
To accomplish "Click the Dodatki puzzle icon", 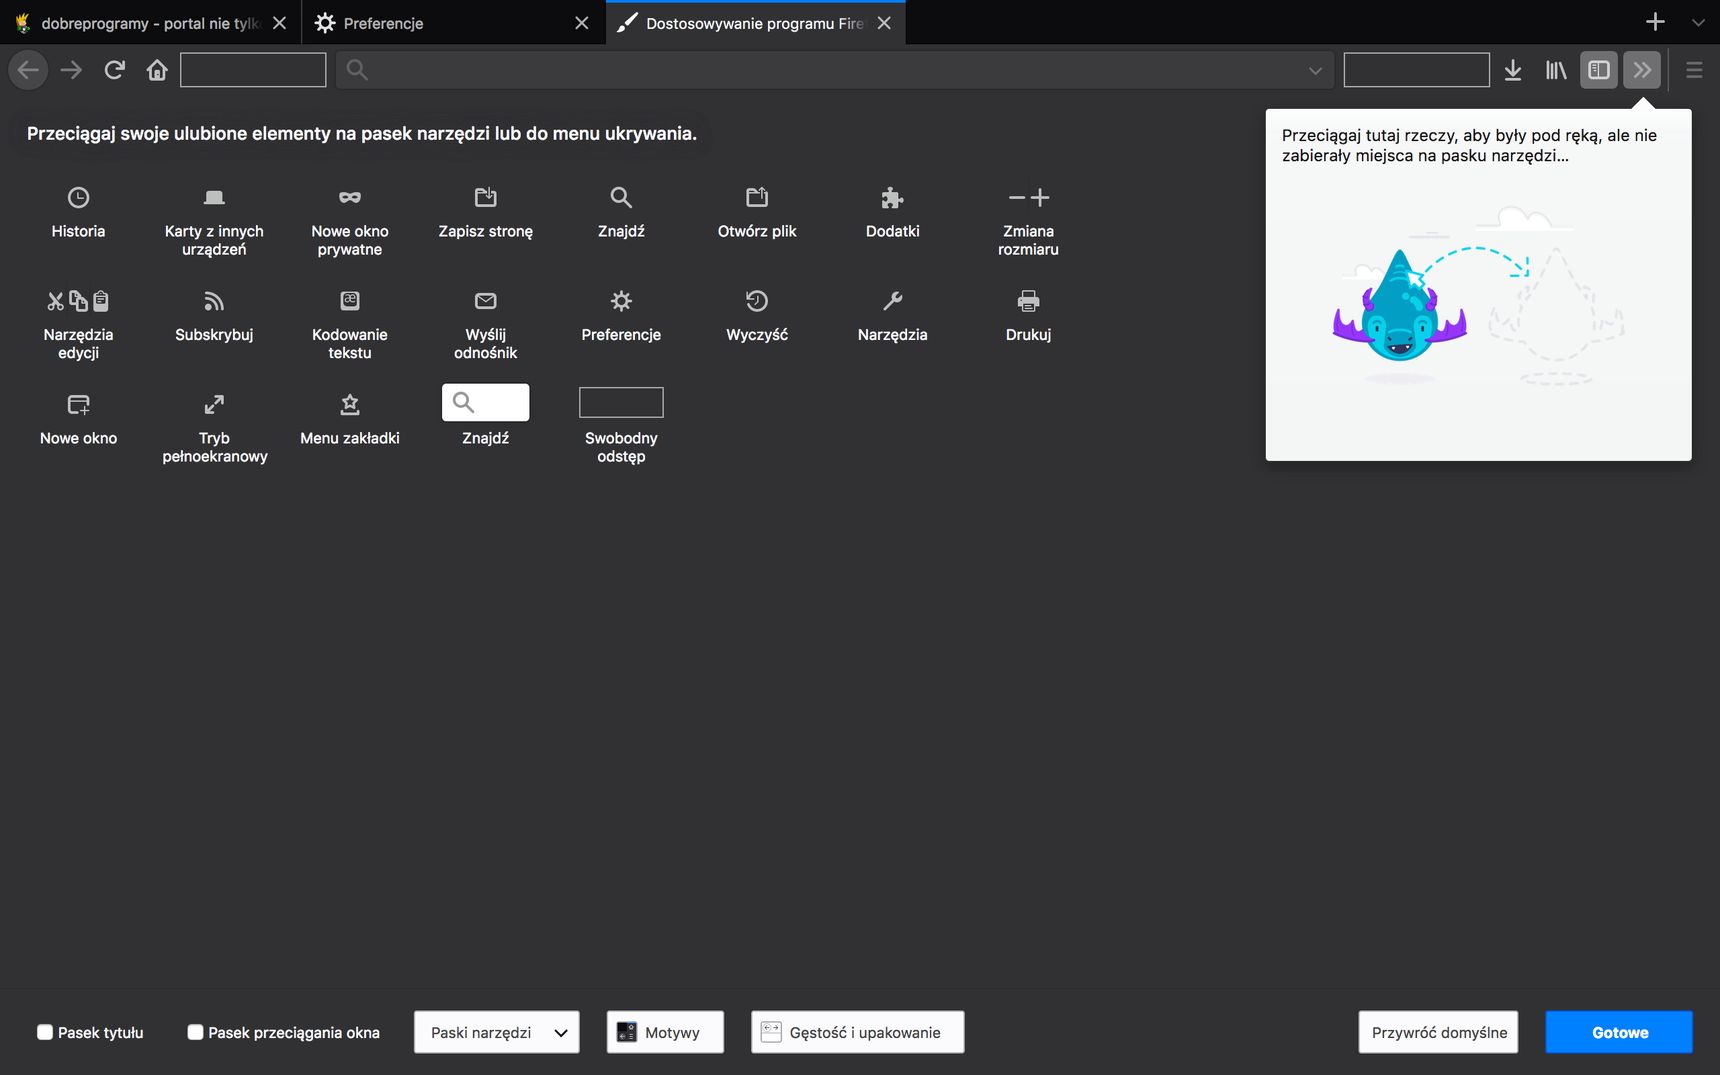I will pos(893,198).
